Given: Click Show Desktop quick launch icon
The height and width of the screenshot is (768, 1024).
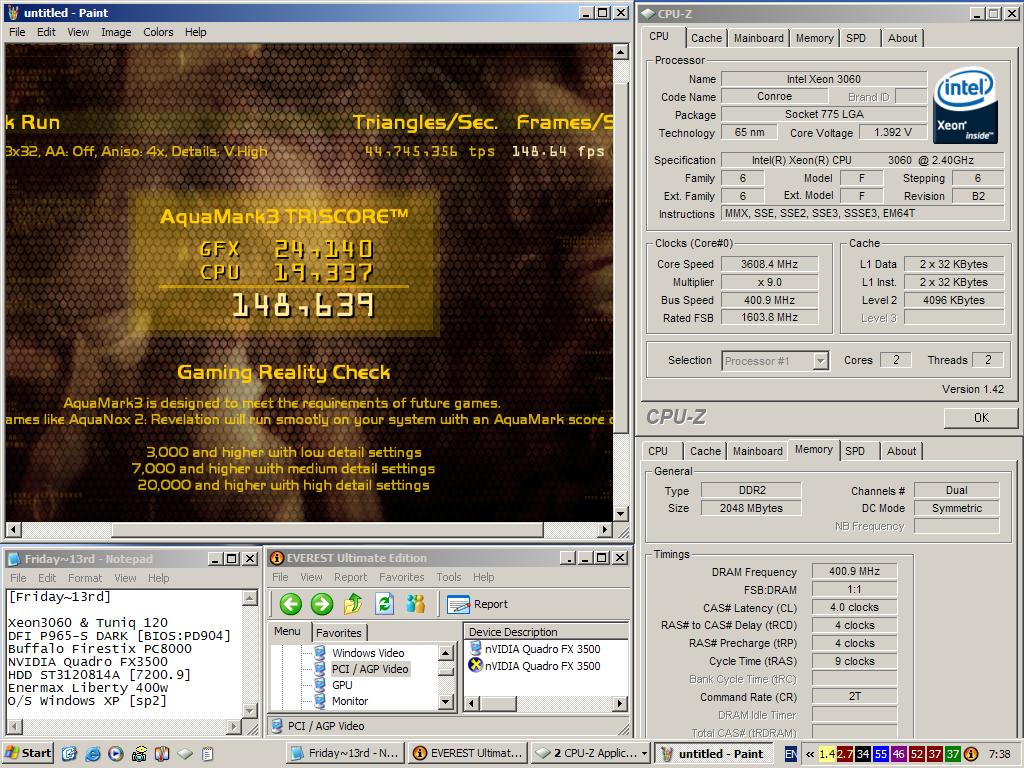Looking at the screenshot, I should pyautogui.click(x=69, y=754).
